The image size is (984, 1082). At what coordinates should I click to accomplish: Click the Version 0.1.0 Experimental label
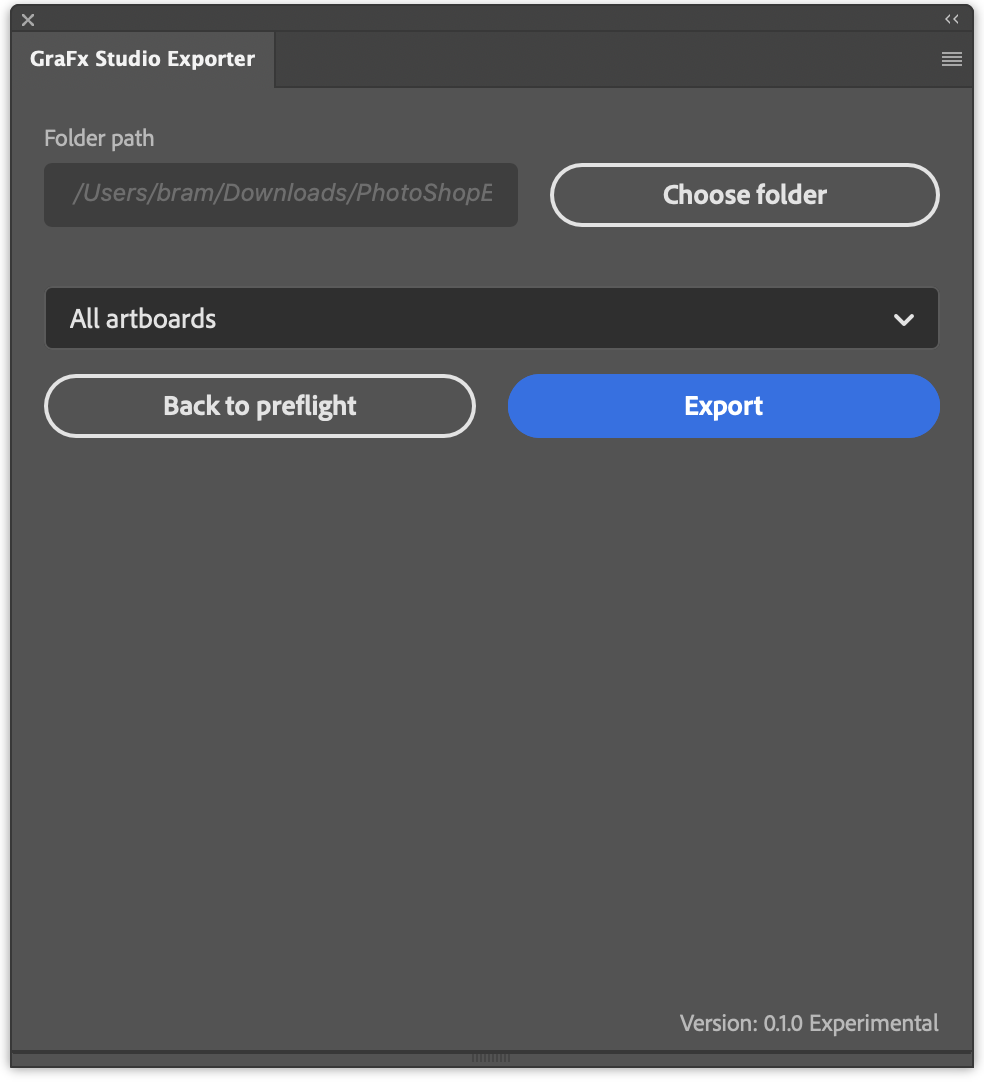(x=808, y=1023)
